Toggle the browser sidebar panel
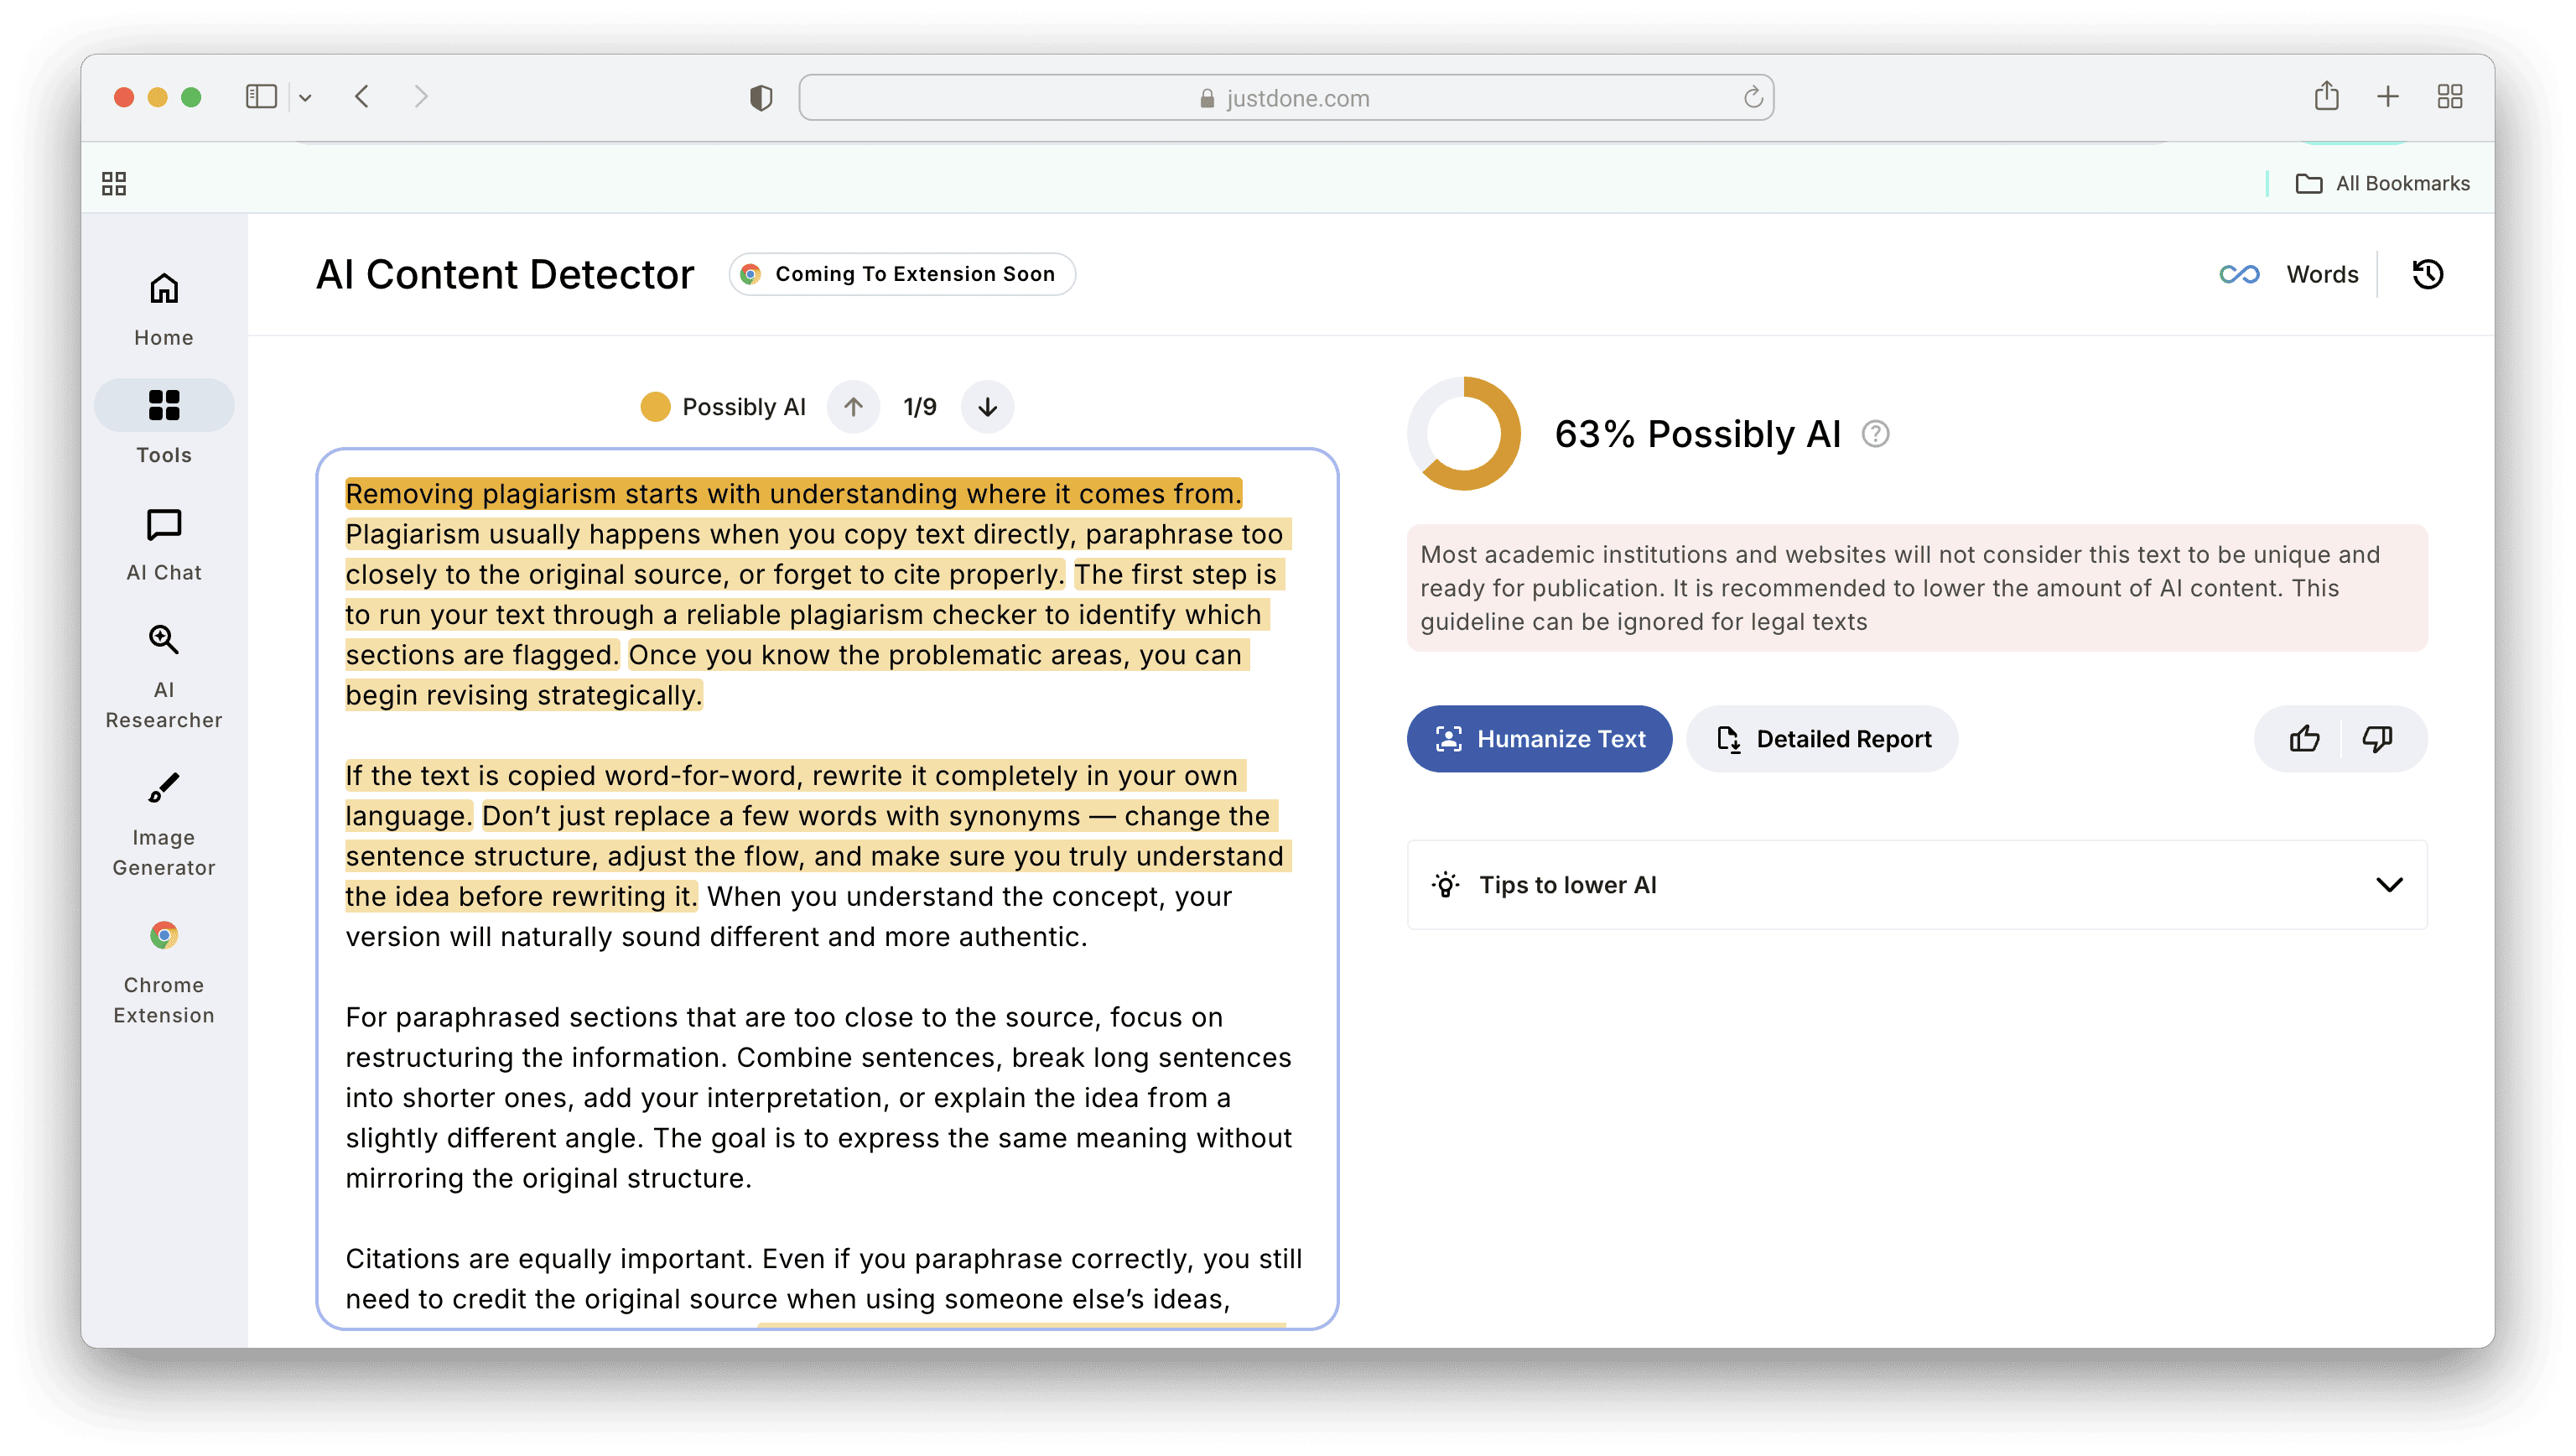This screenshot has height=1456, width=2576. 261,97
